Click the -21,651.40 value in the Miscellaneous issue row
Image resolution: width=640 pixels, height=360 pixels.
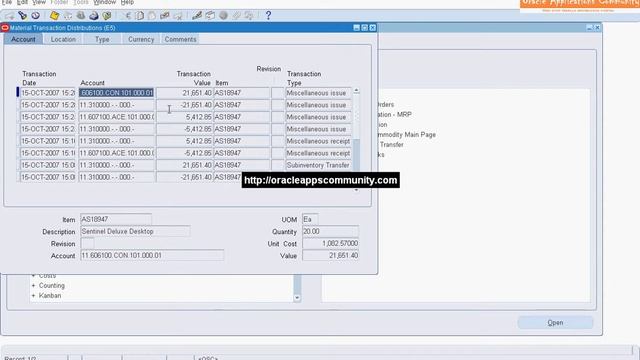coord(185,105)
